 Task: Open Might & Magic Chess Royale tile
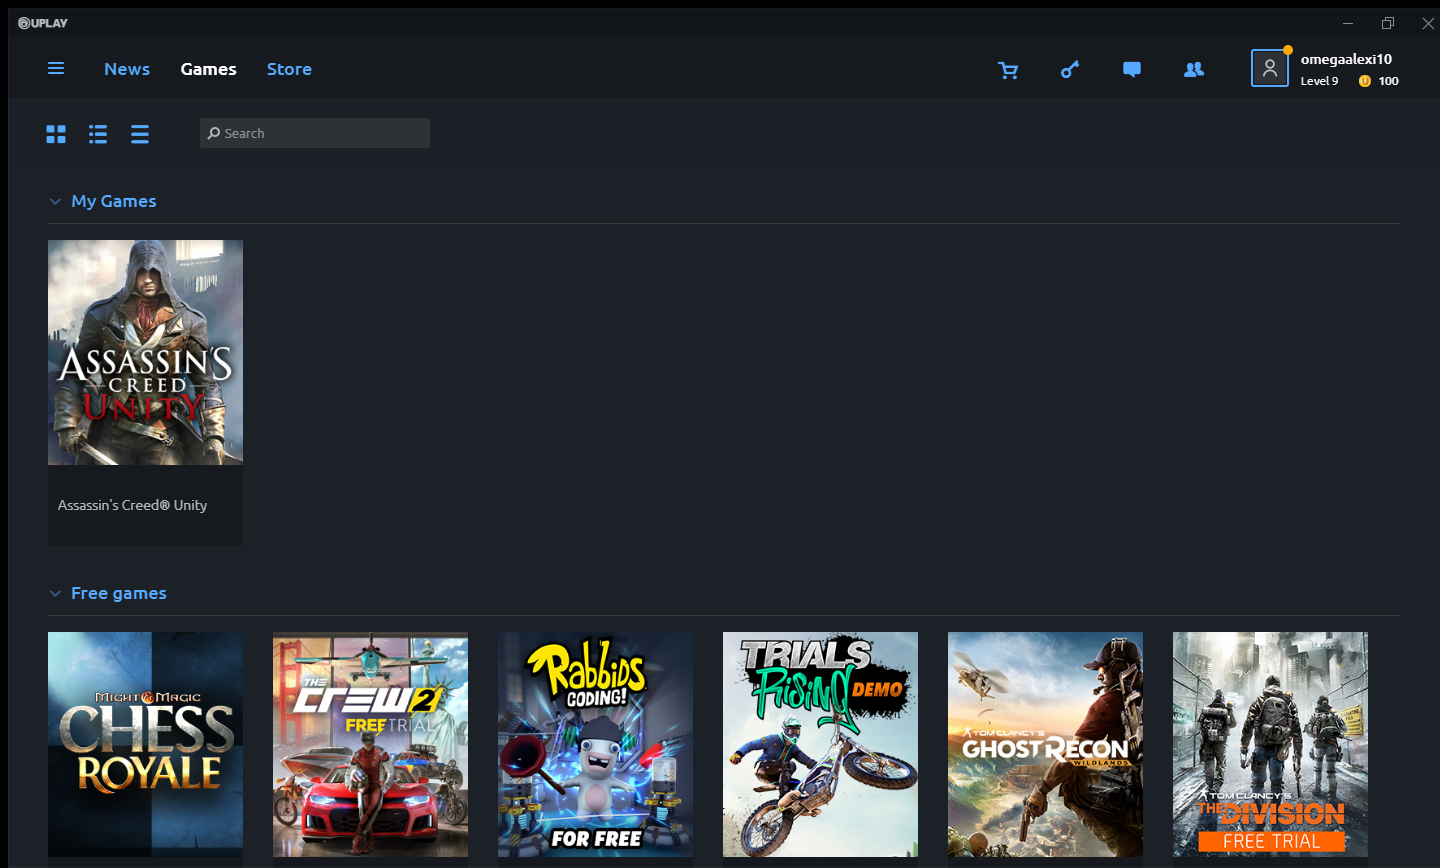(x=145, y=744)
